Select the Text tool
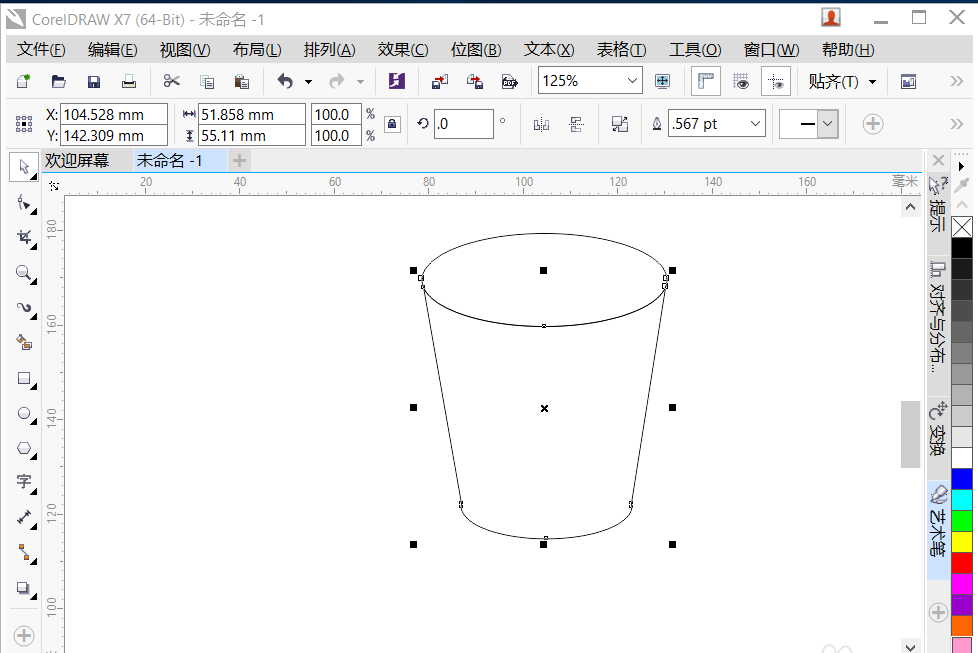 [22, 482]
